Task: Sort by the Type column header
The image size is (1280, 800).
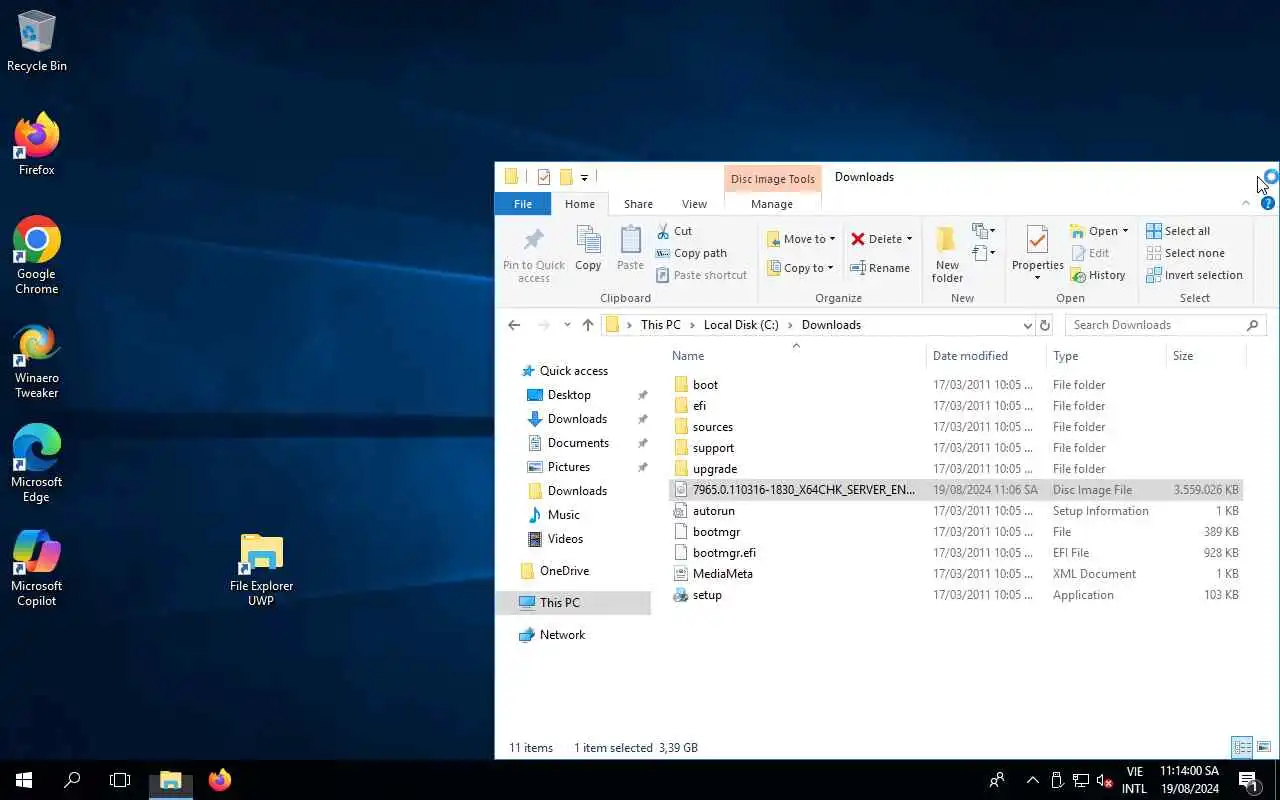Action: 1106,356
